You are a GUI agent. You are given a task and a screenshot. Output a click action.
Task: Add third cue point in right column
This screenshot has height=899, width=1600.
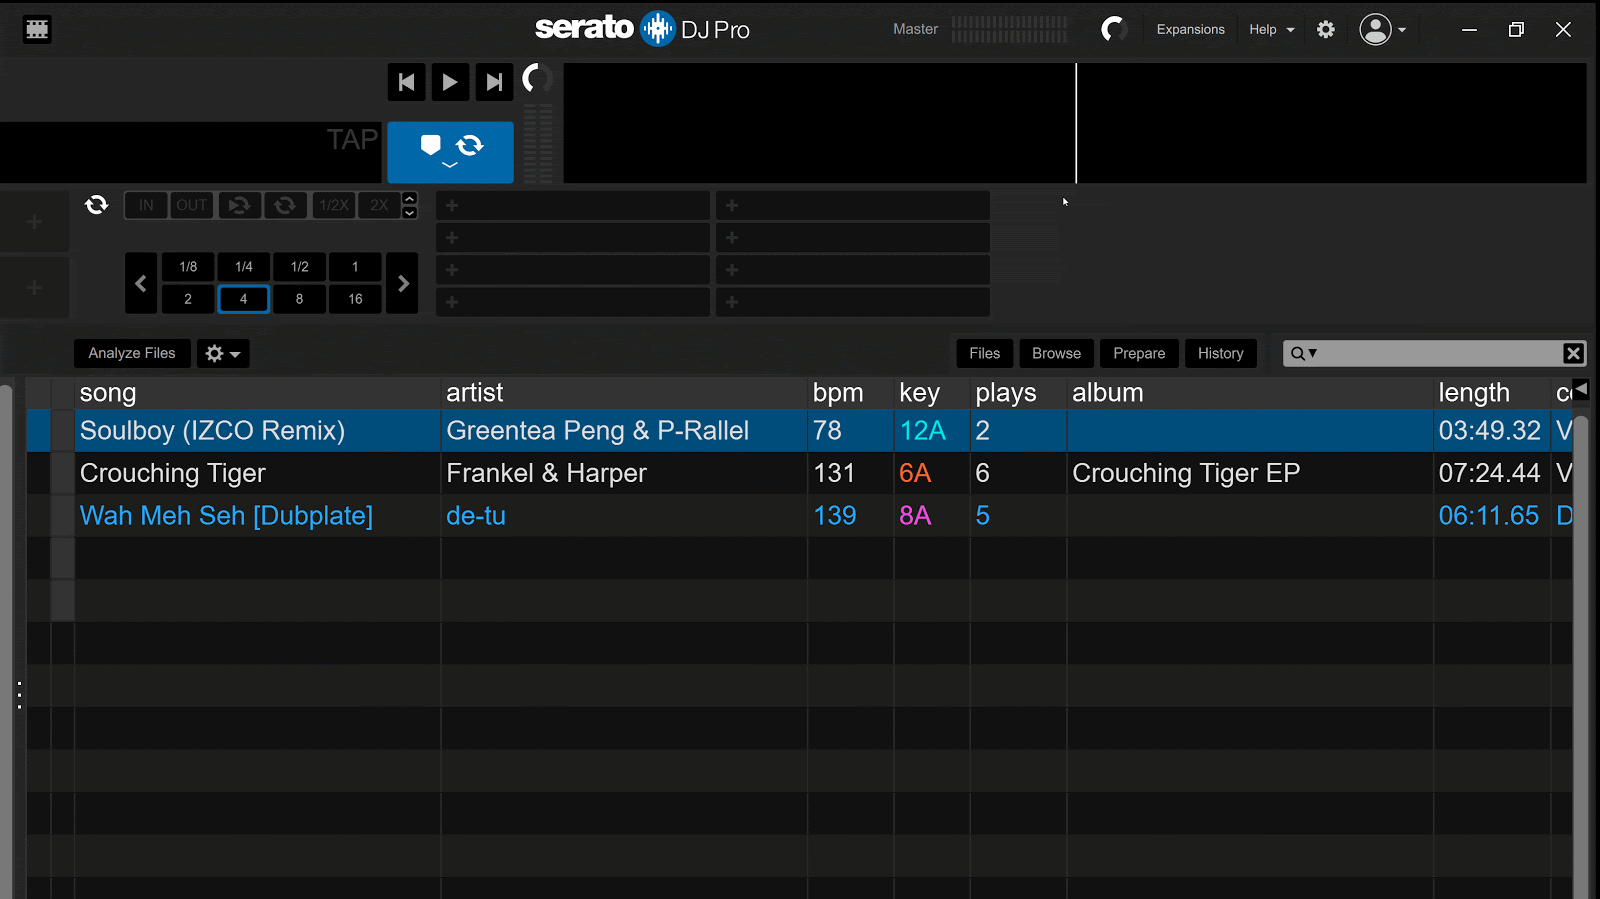(x=853, y=270)
